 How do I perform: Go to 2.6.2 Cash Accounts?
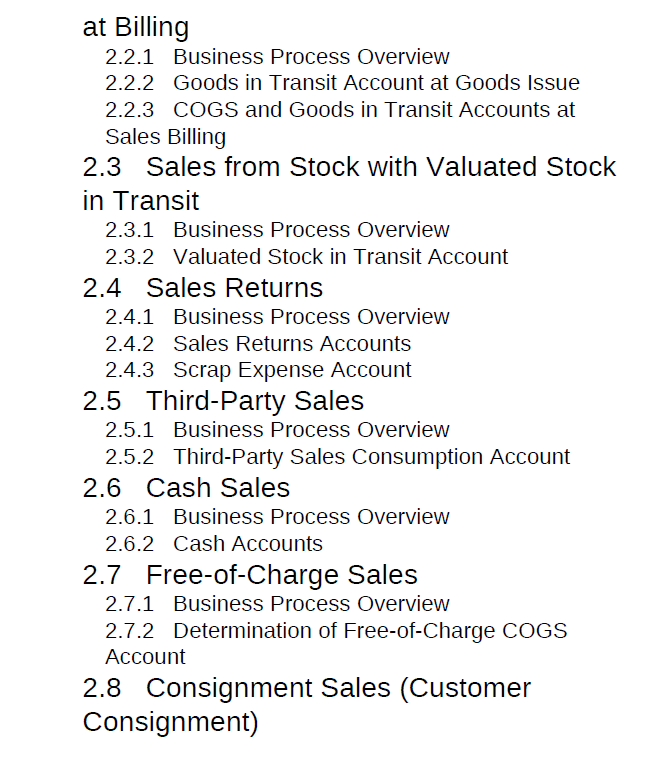click(x=214, y=544)
